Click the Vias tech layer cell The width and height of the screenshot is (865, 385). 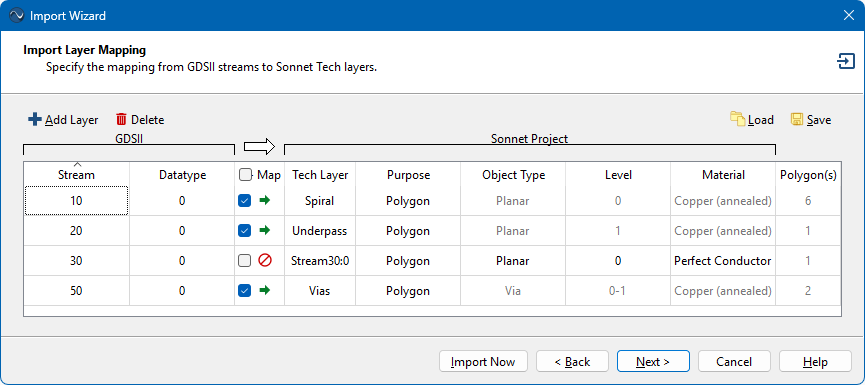tap(320, 291)
